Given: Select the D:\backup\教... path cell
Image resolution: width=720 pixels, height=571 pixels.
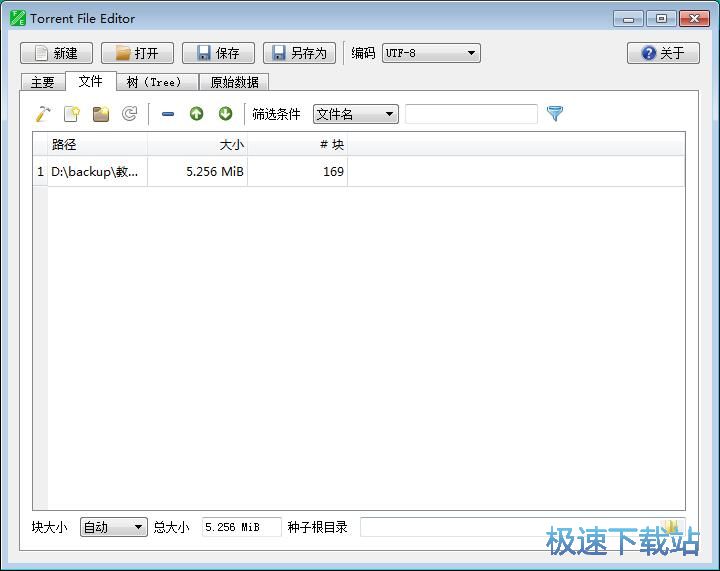Looking at the screenshot, I should click(97, 172).
